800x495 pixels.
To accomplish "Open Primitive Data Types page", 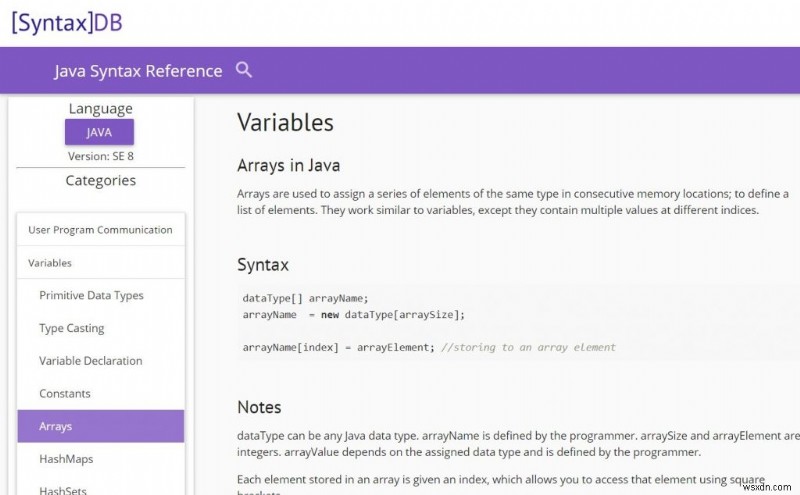I will point(91,295).
